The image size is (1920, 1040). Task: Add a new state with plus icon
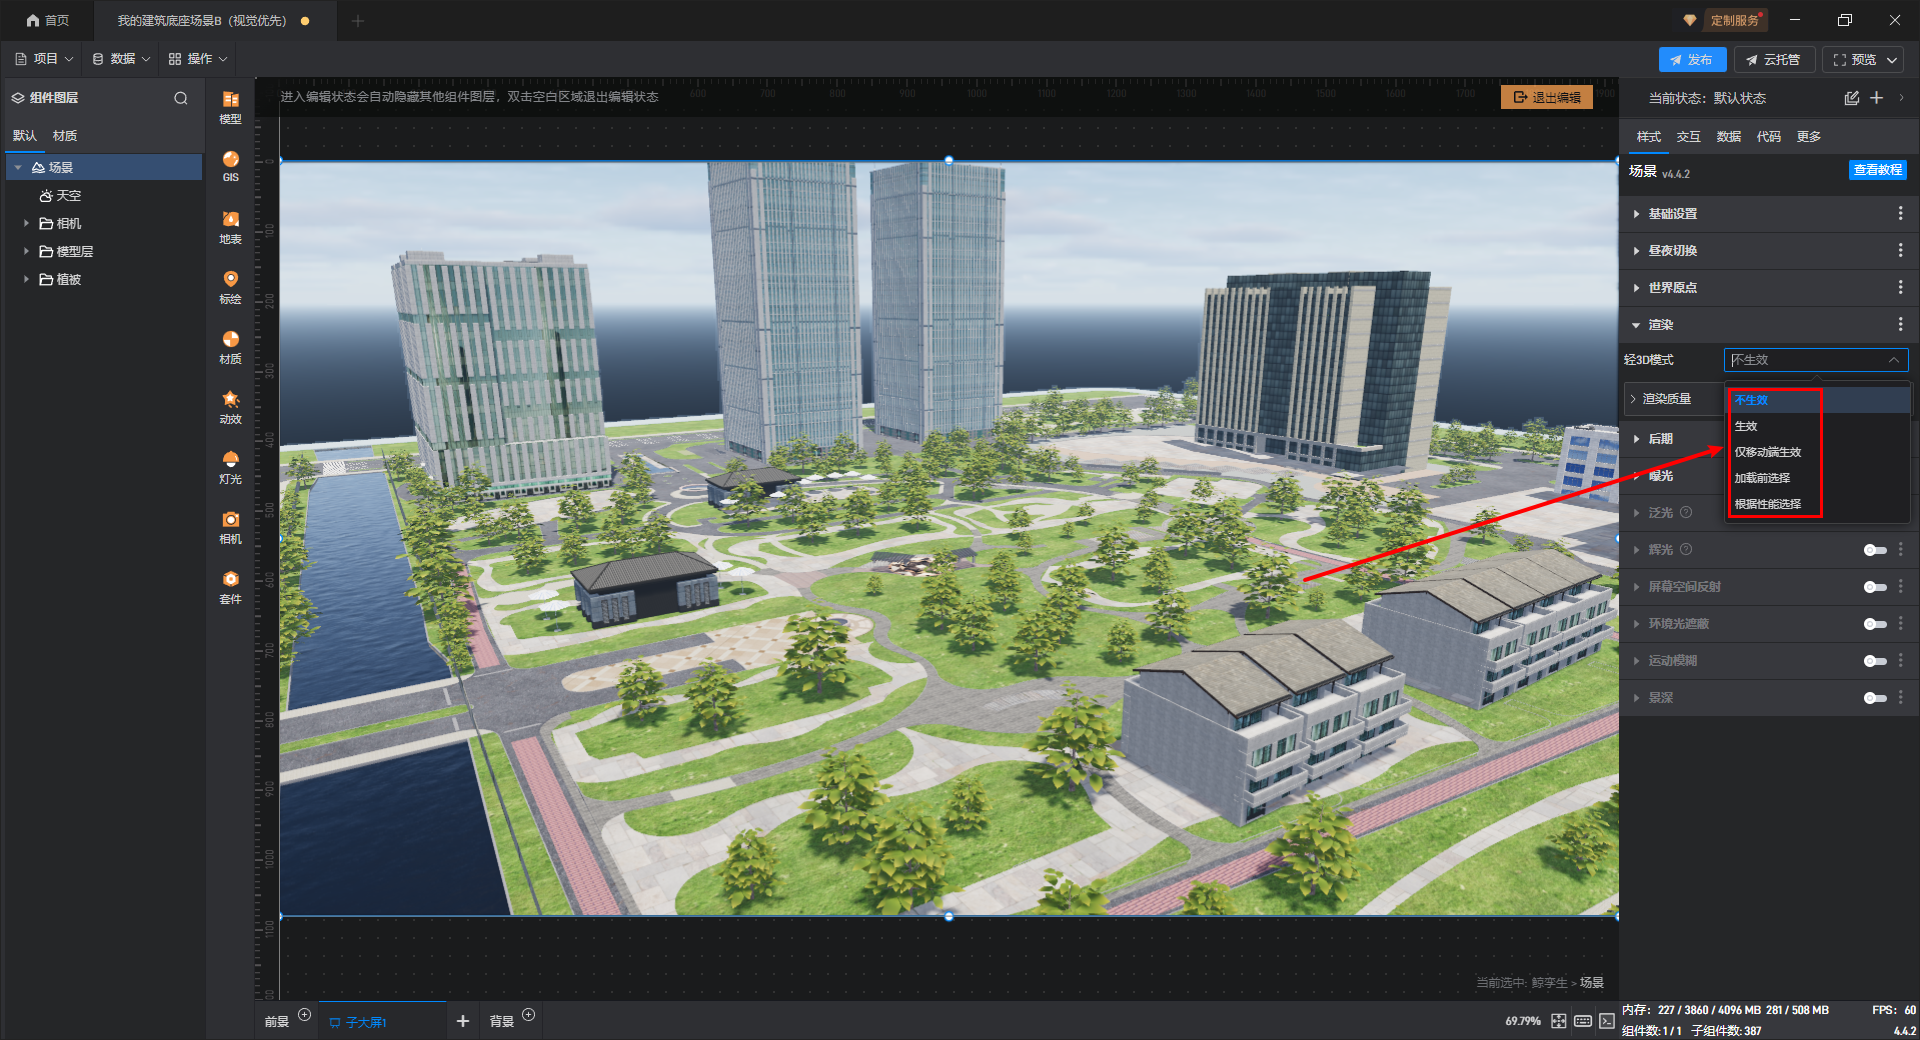pos(1877,98)
